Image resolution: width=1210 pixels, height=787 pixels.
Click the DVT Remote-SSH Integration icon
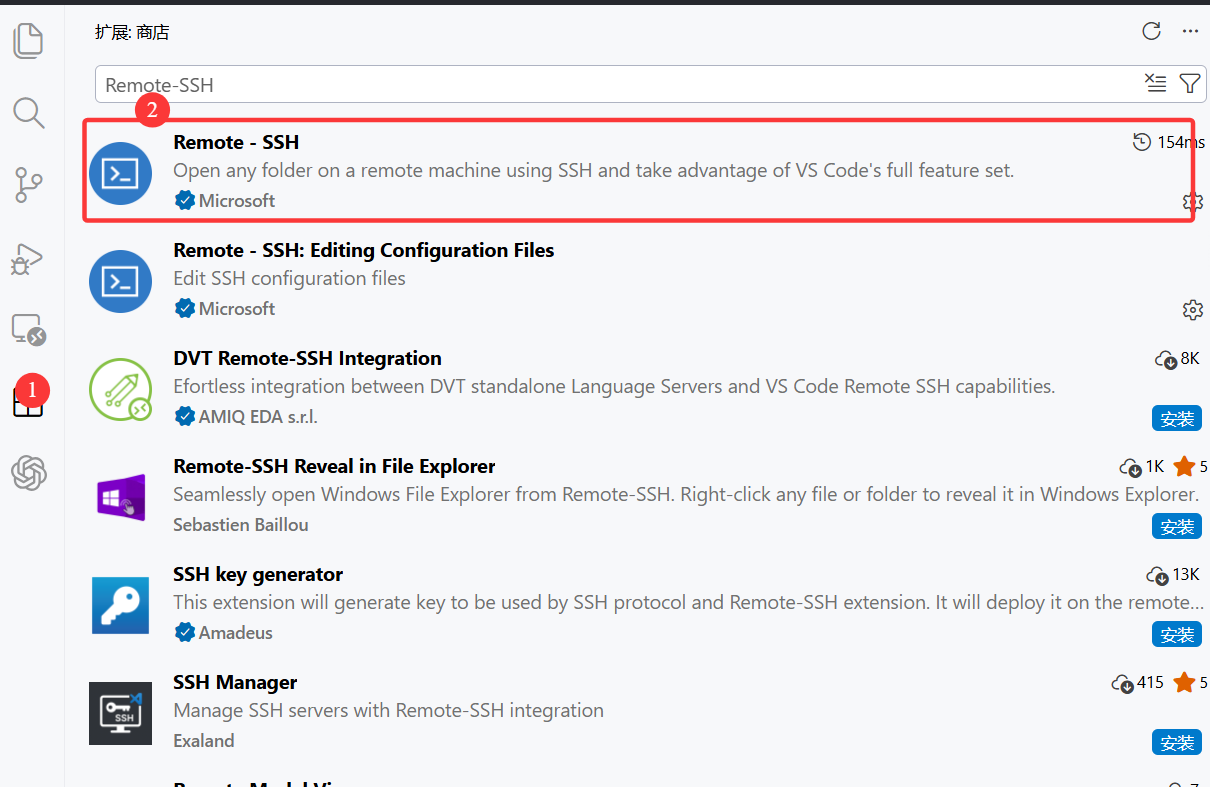[x=120, y=389]
